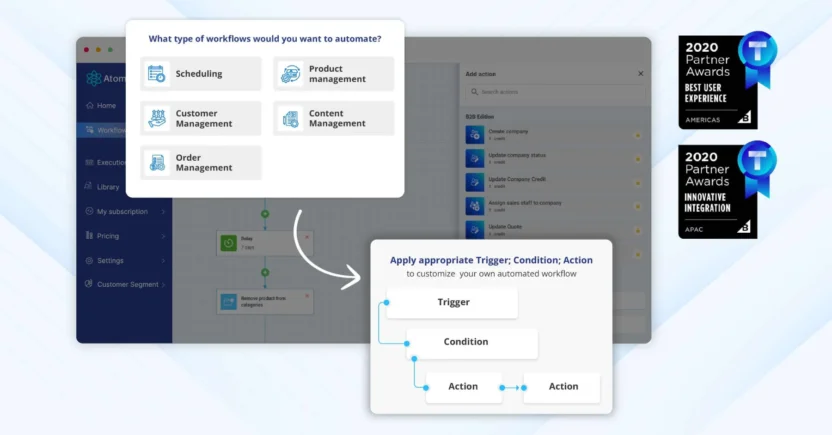This screenshot has height=435, width=832.
Task: Click the Execution sidebar icon
Action: coord(90,162)
